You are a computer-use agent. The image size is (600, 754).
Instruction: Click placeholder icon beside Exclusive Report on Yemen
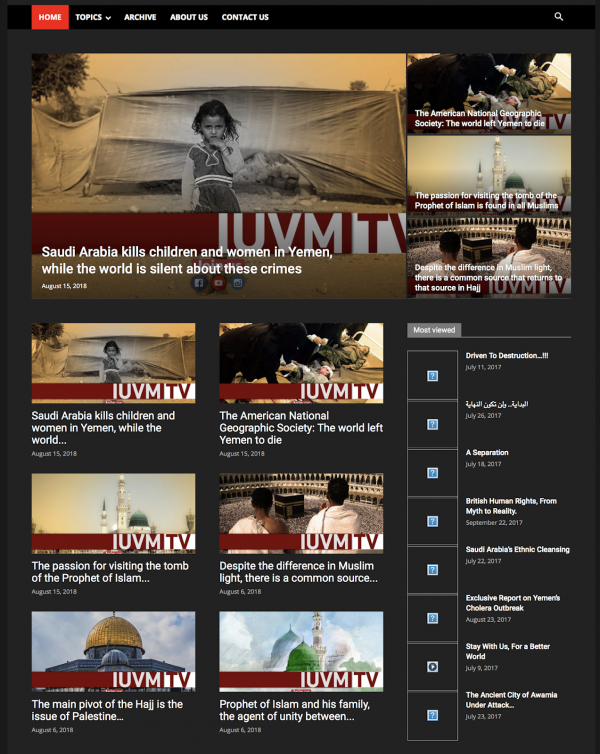tap(432, 619)
